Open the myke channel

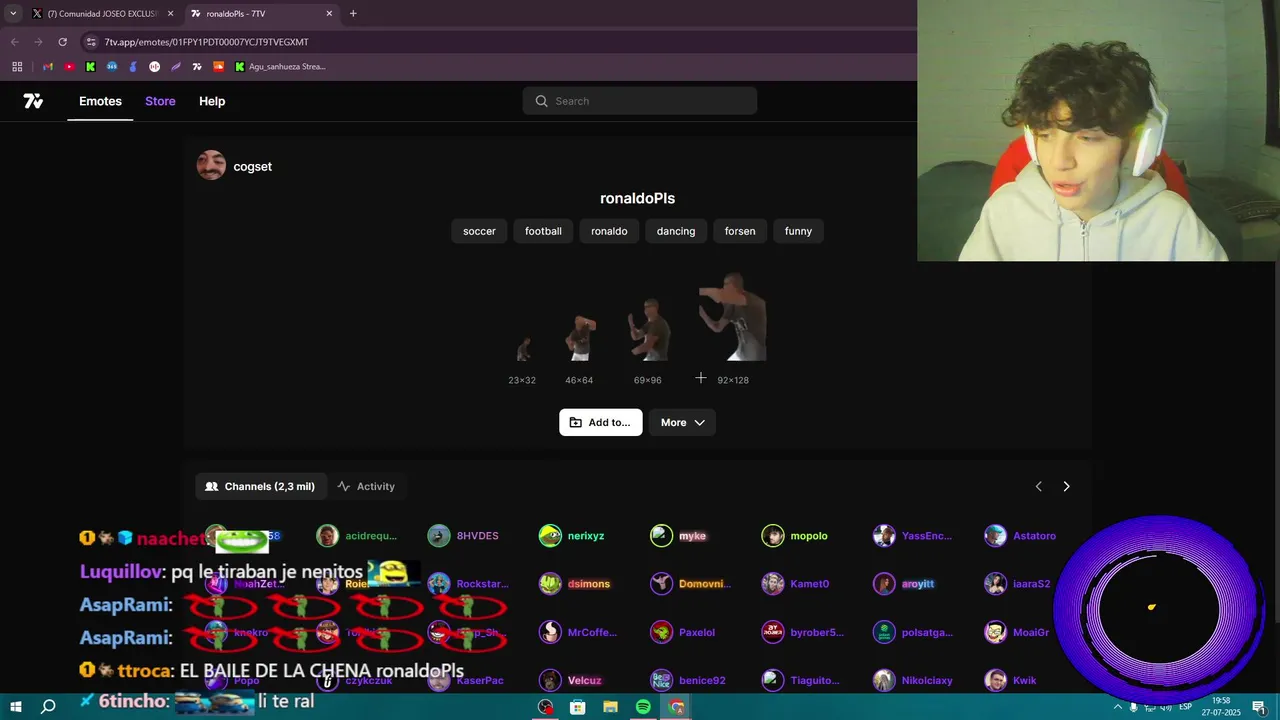[x=679, y=536]
